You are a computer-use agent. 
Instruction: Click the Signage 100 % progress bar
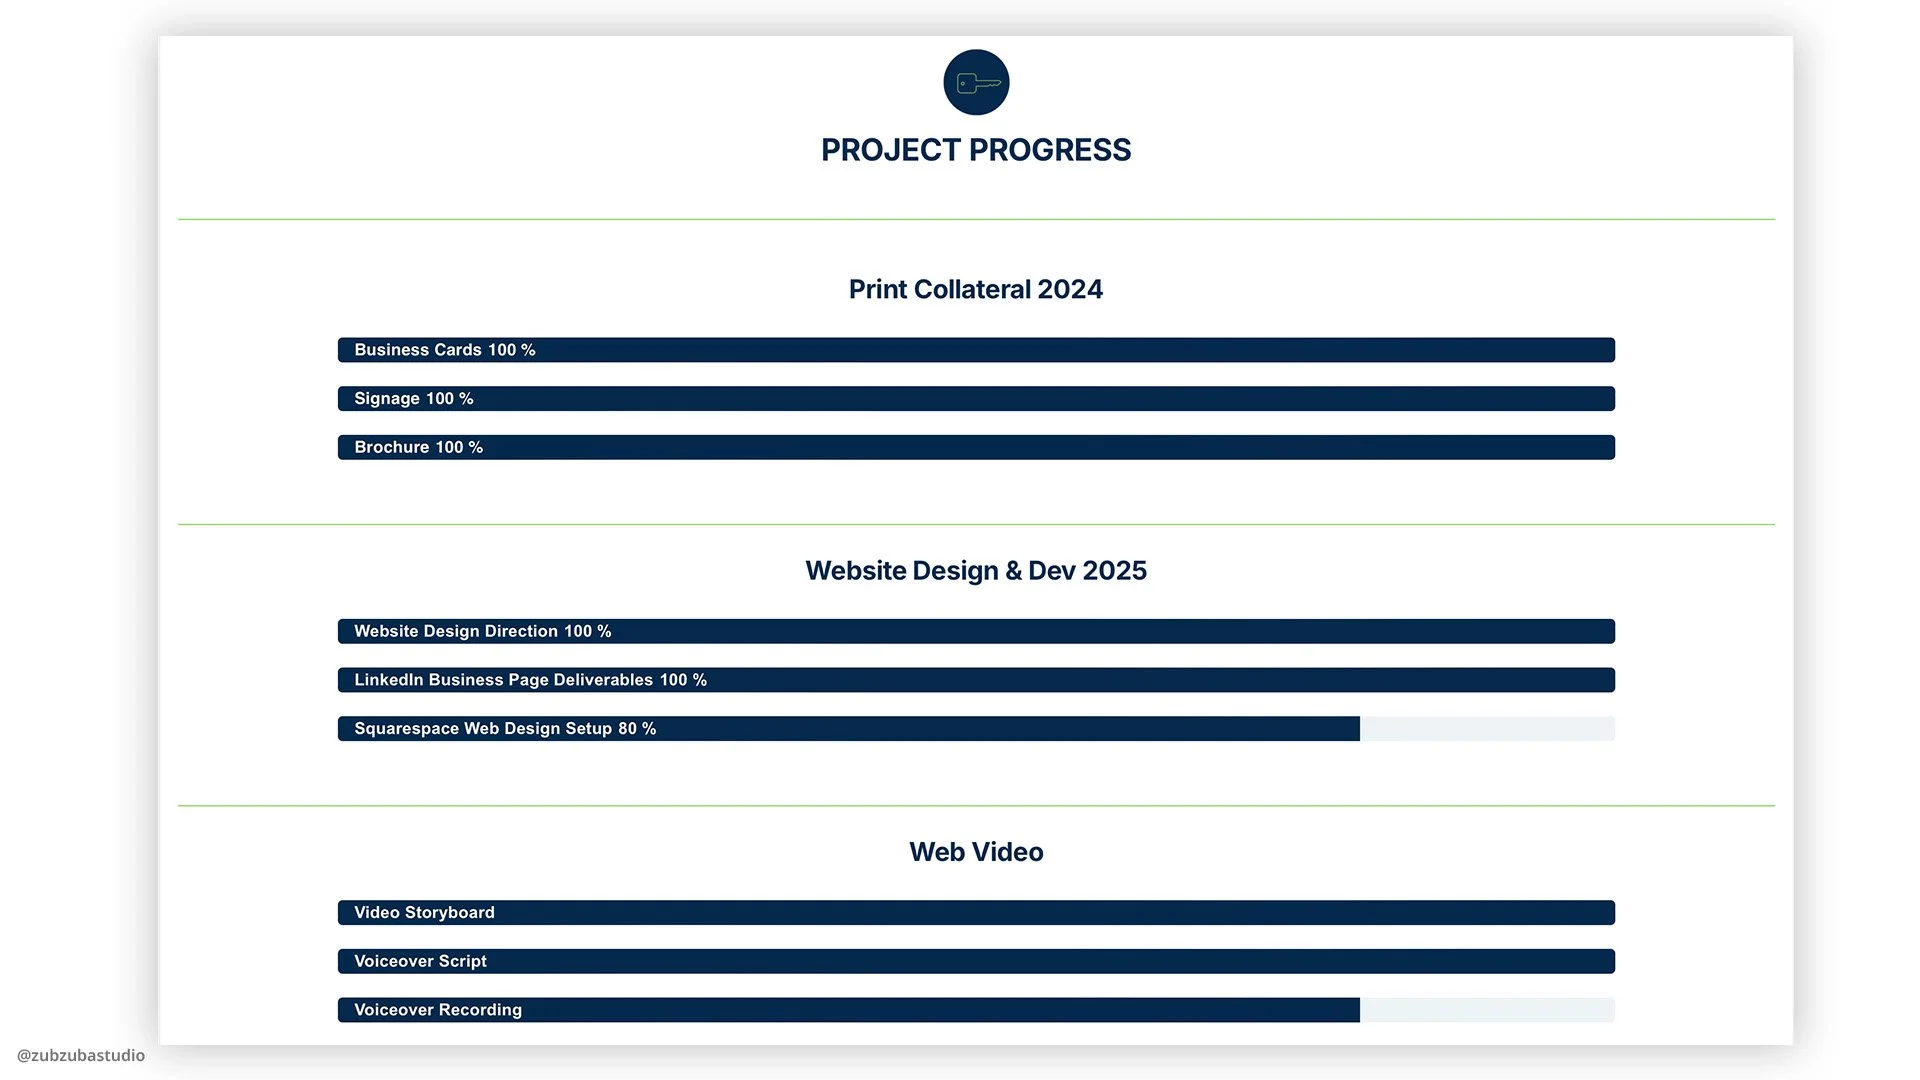[x=976, y=399]
